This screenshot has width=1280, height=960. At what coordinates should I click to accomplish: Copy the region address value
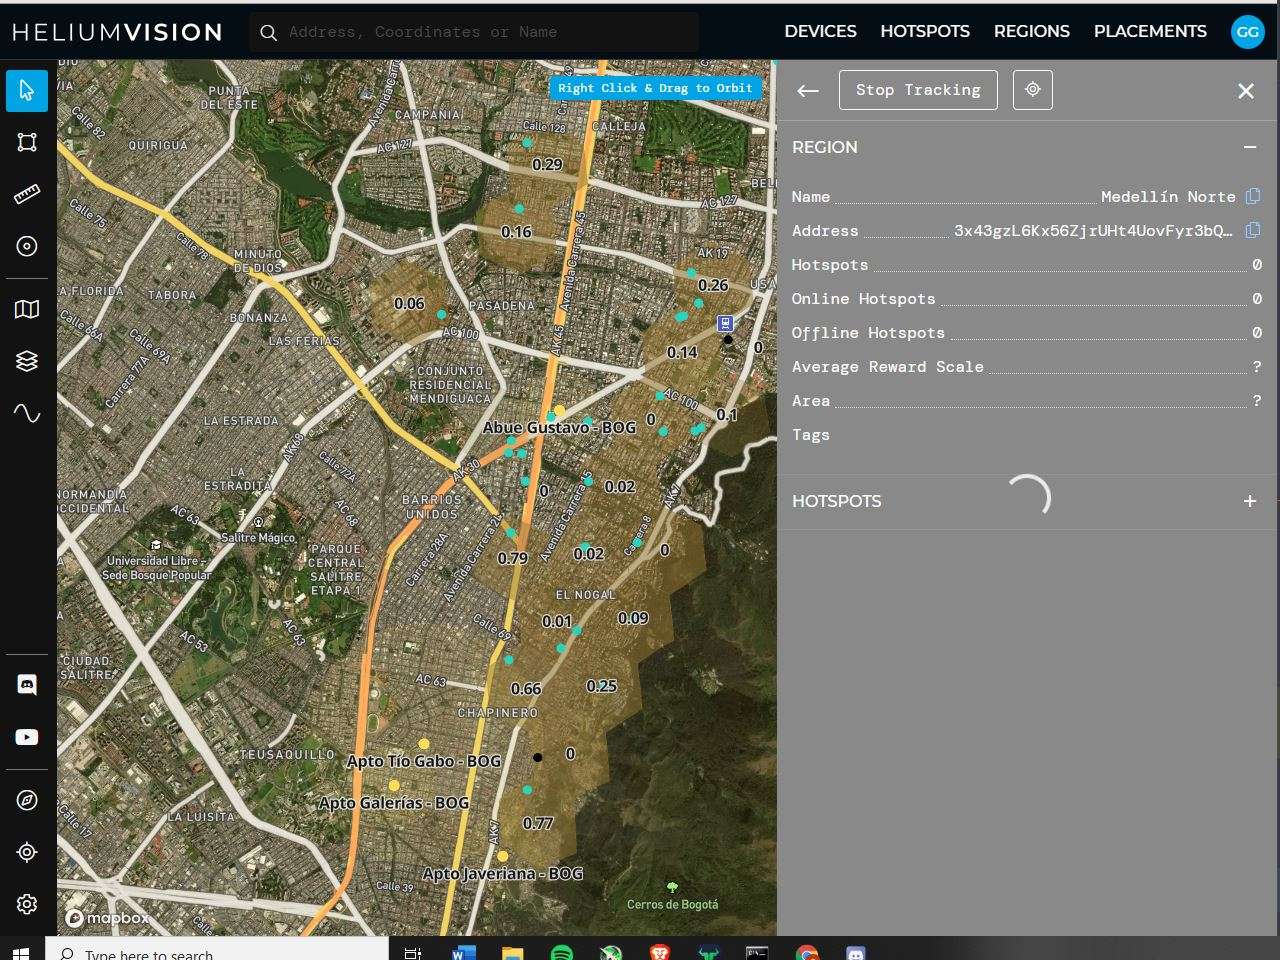(1253, 230)
